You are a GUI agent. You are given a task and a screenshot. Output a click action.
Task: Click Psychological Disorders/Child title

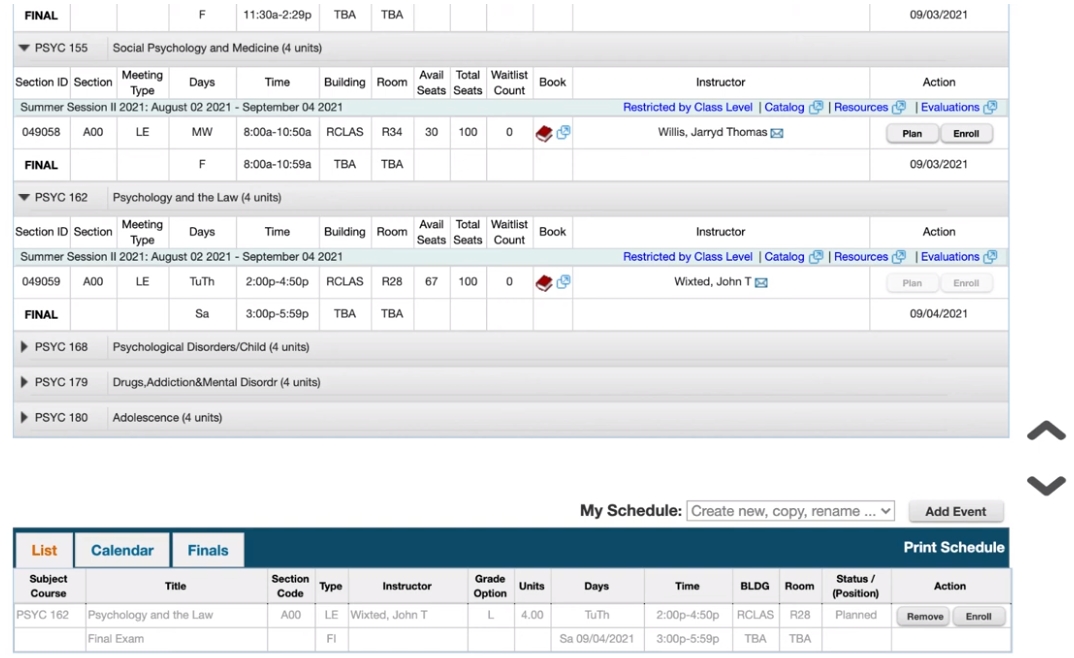coord(211,347)
